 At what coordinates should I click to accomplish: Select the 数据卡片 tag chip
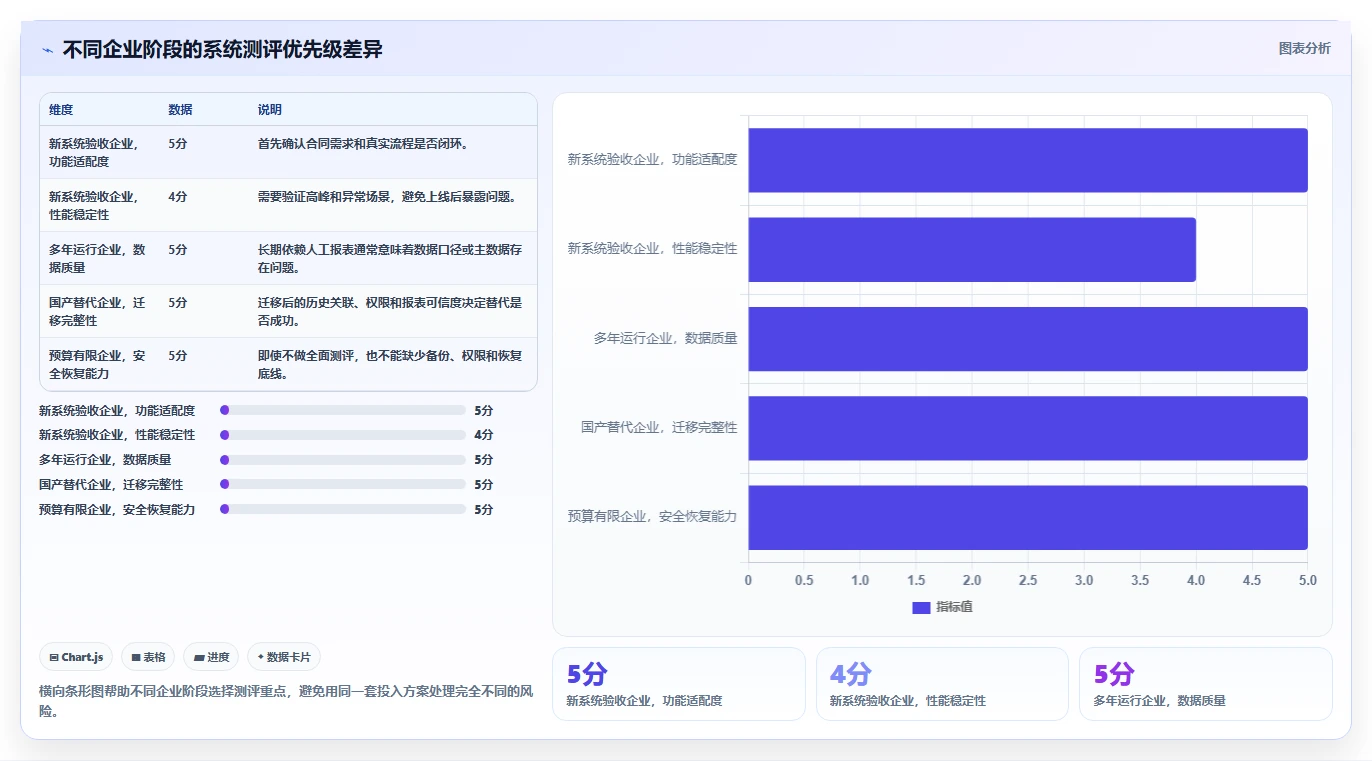284,657
